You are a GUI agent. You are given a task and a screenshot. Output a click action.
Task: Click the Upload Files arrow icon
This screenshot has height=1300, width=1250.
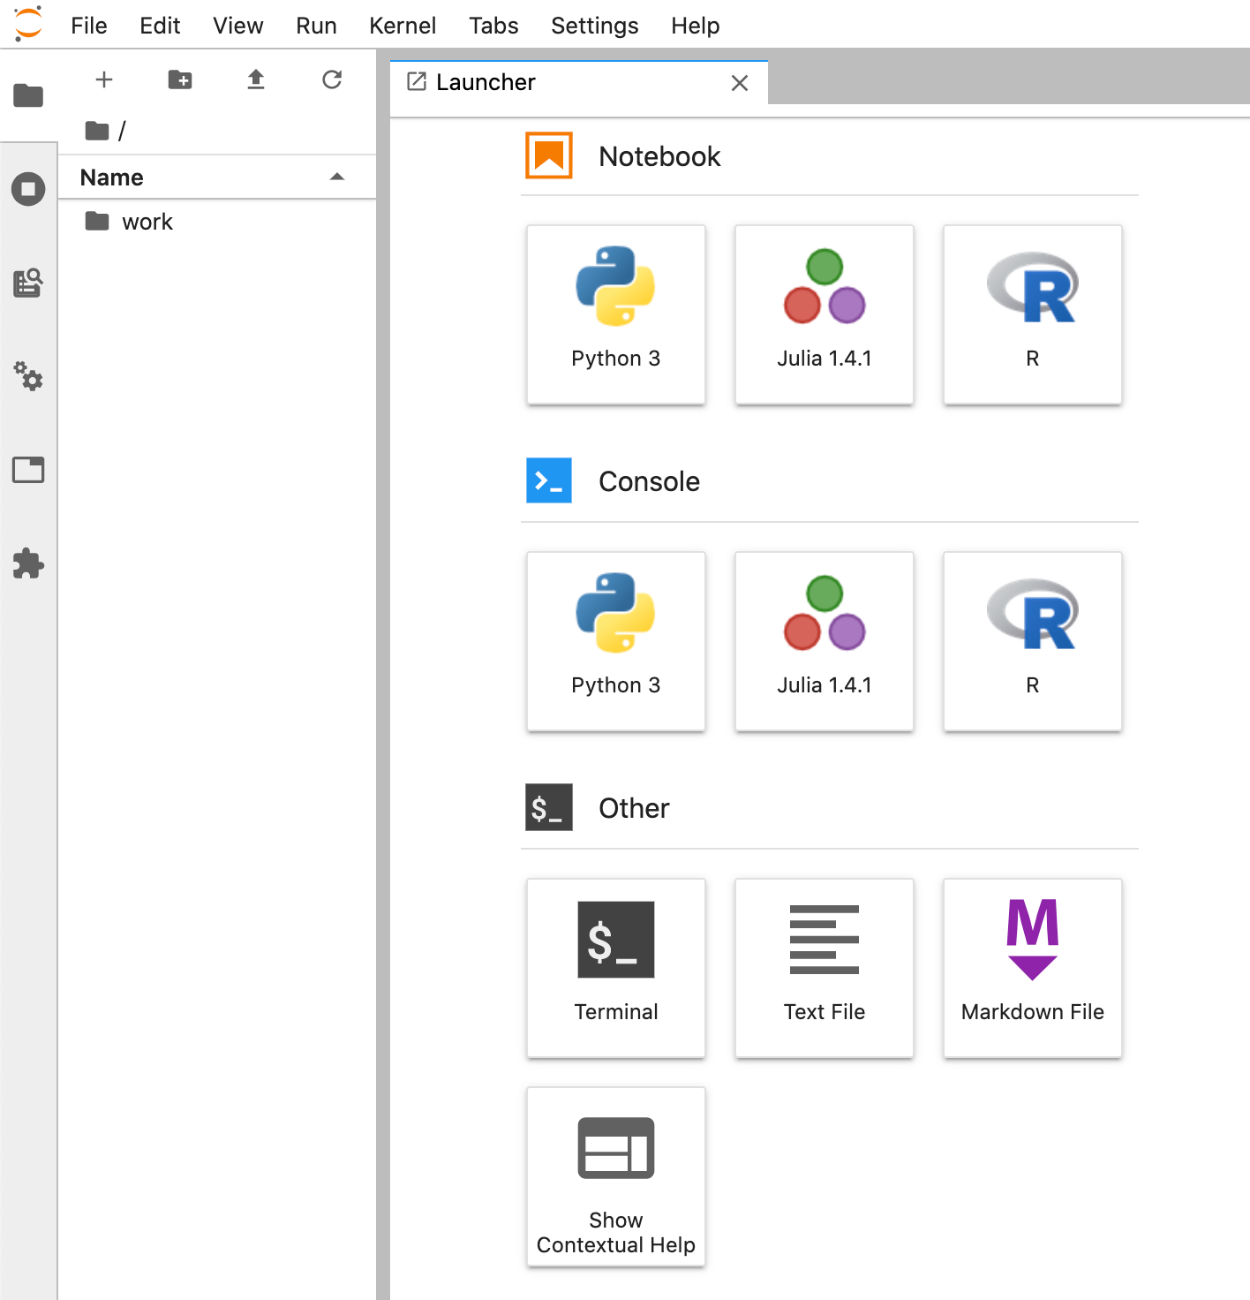(x=256, y=80)
